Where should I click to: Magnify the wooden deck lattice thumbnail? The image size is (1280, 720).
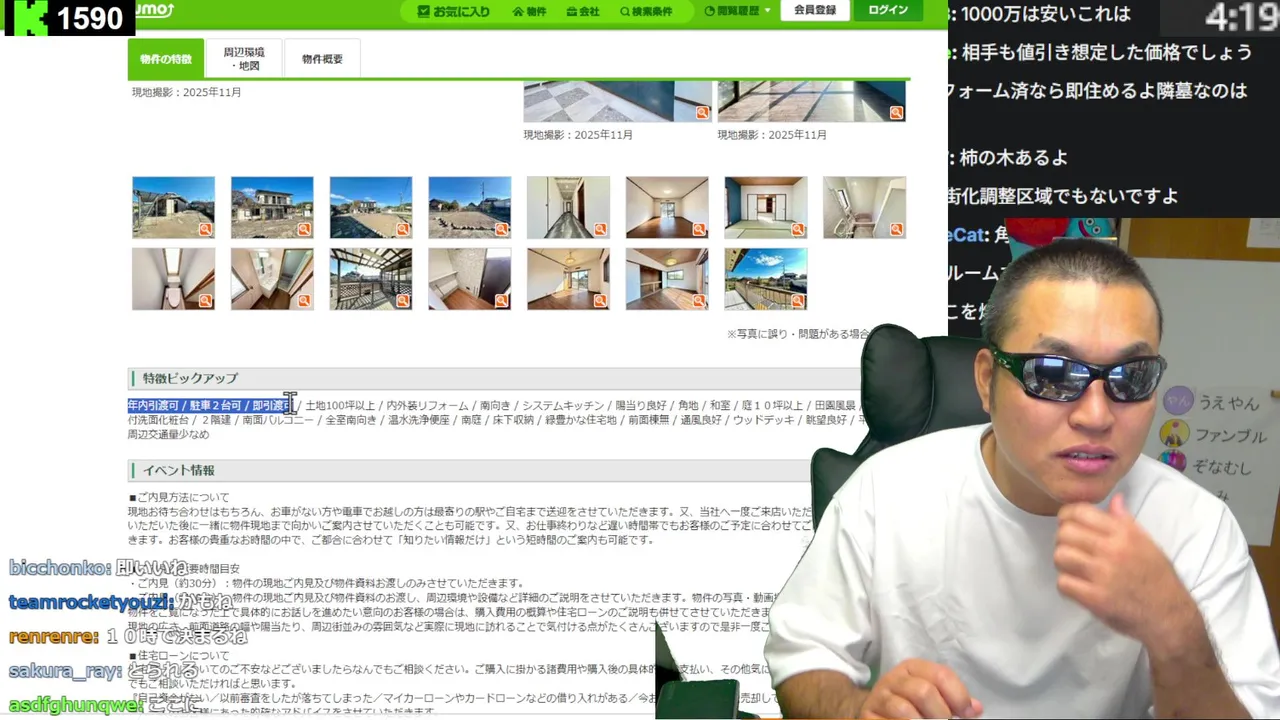pyautogui.click(x=403, y=301)
